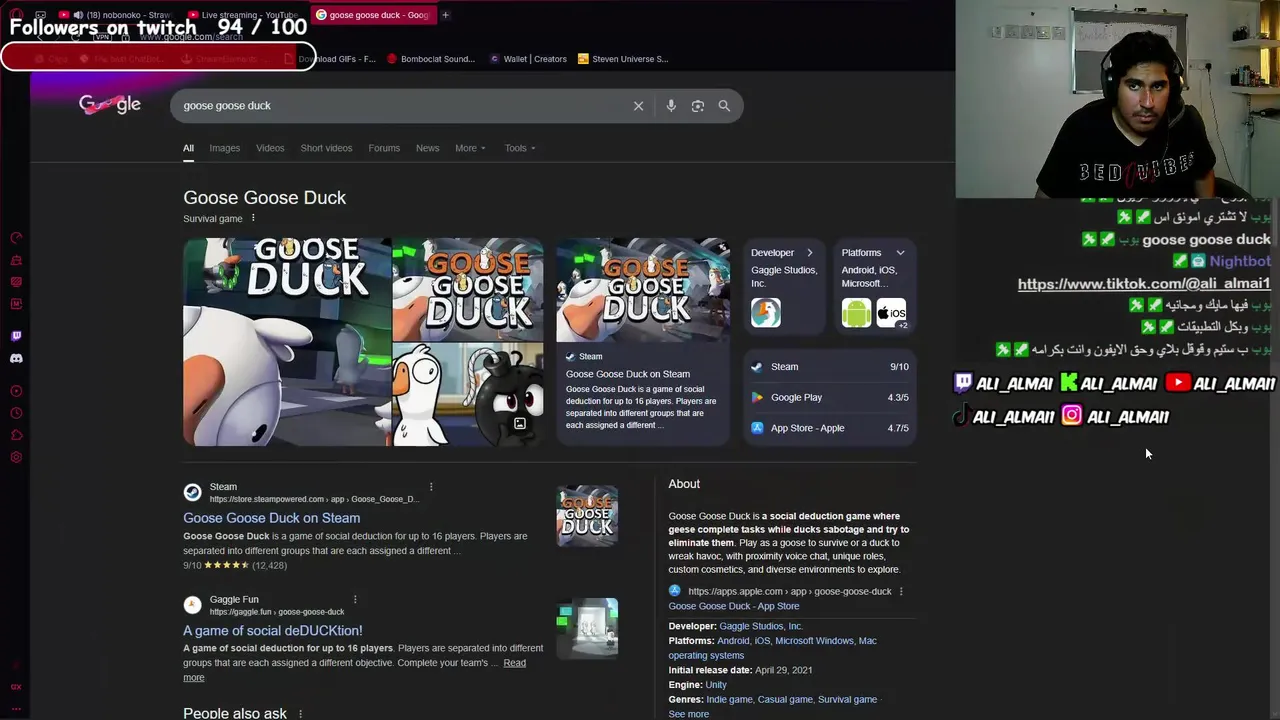Open A game of social deDUCKtion link
This screenshot has height=720, width=1280.
click(272, 631)
